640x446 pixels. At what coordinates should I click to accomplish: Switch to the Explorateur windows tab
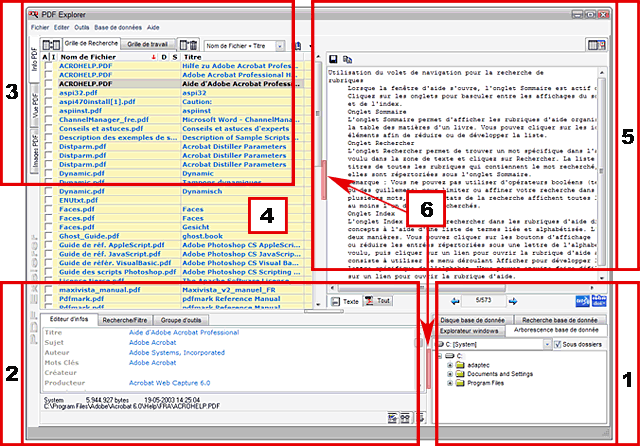(x=469, y=331)
